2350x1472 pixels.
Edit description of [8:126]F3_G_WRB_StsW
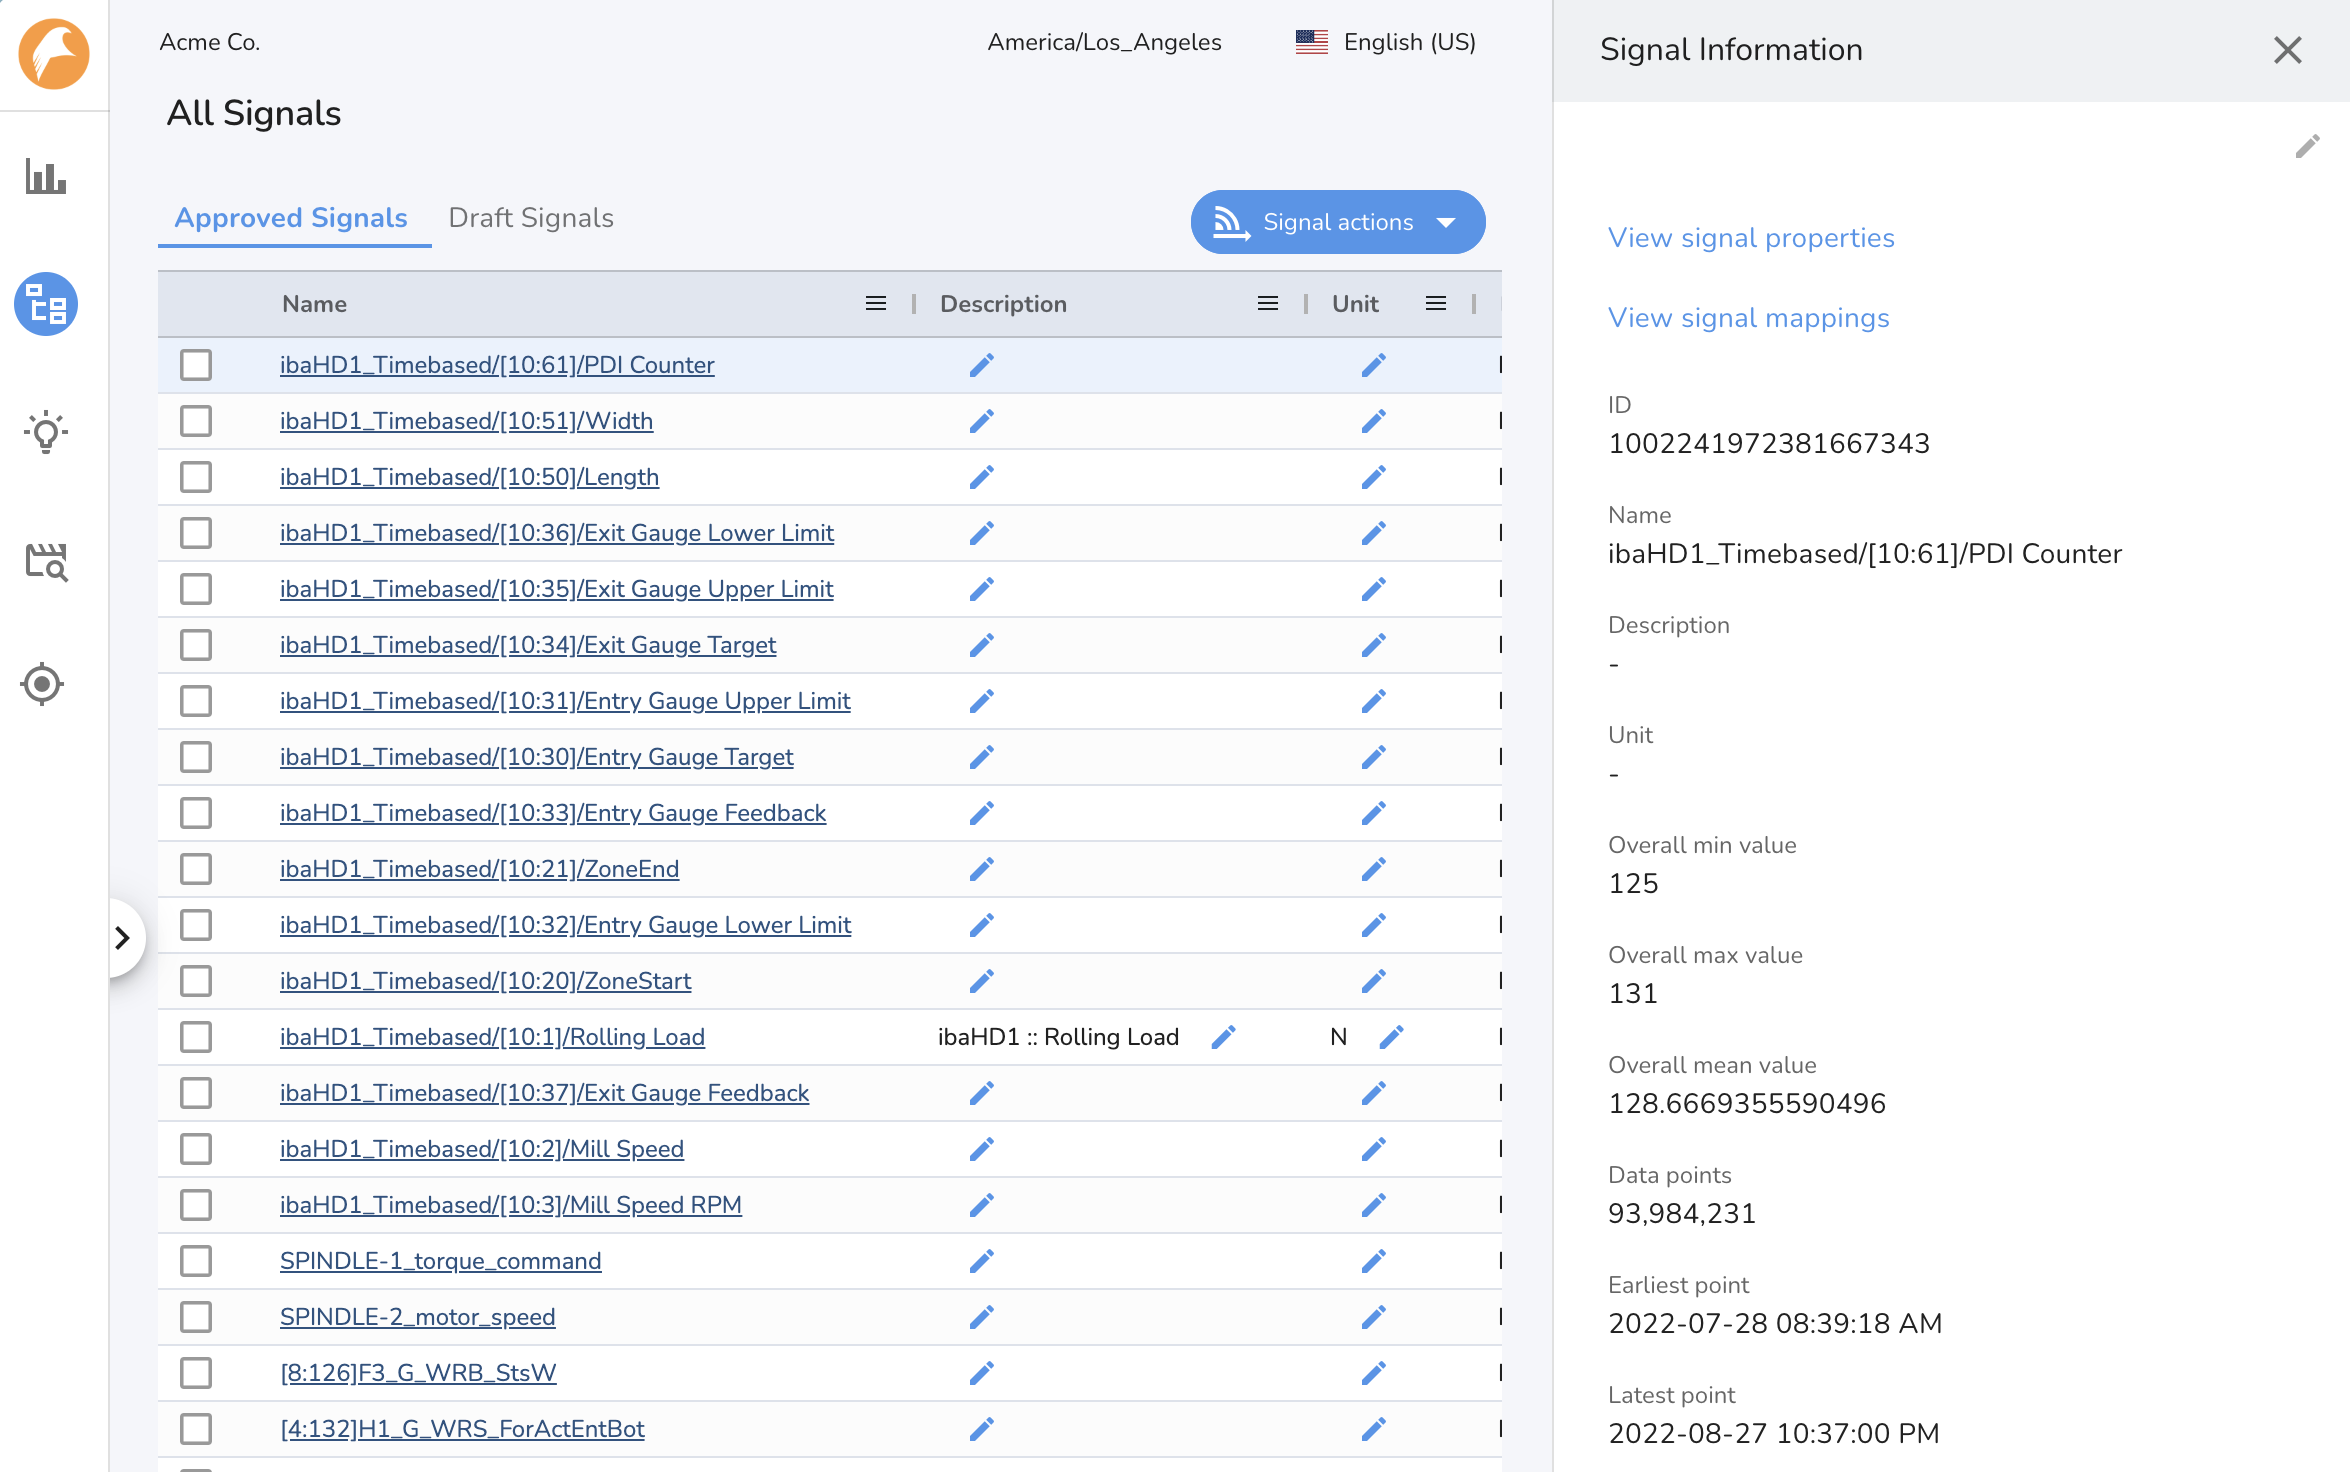click(982, 1373)
